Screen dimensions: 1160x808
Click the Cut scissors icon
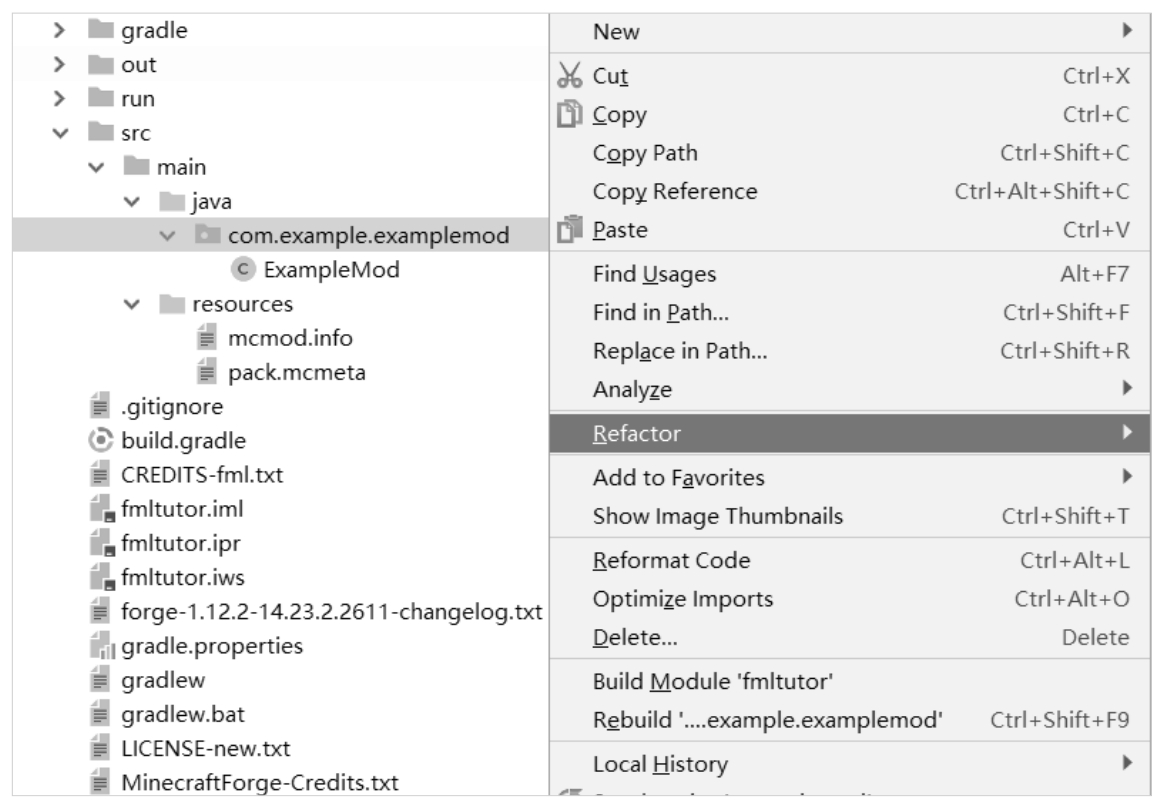[569, 77]
